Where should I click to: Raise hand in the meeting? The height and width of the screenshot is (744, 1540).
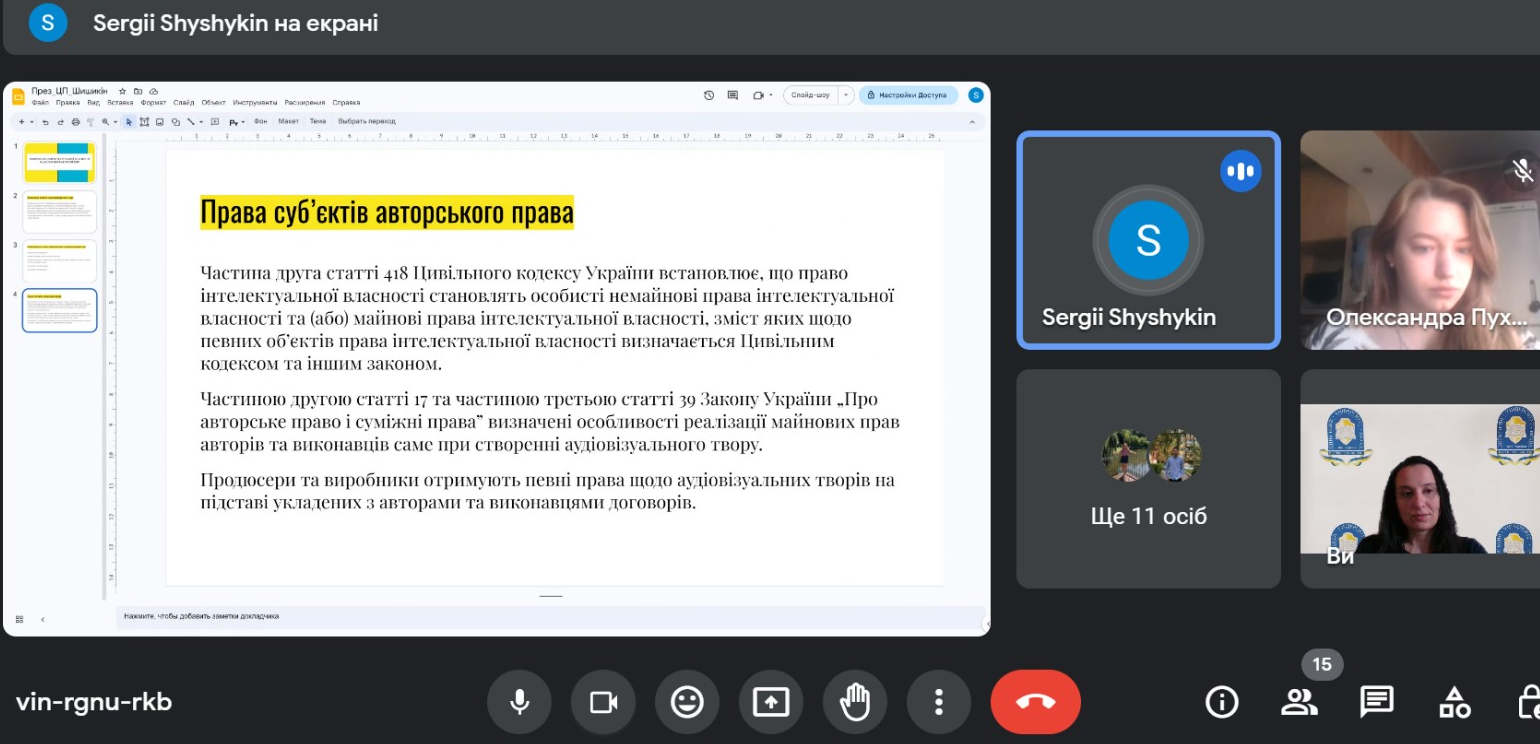click(x=855, y=702)
